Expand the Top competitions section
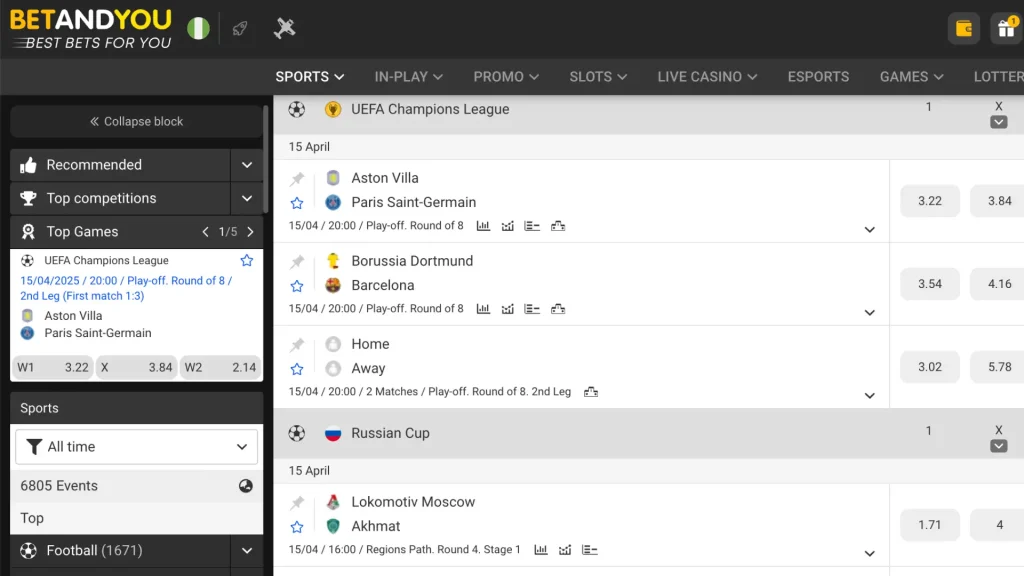The height and width of the screenshot is (576, 1024). [247, 199]
